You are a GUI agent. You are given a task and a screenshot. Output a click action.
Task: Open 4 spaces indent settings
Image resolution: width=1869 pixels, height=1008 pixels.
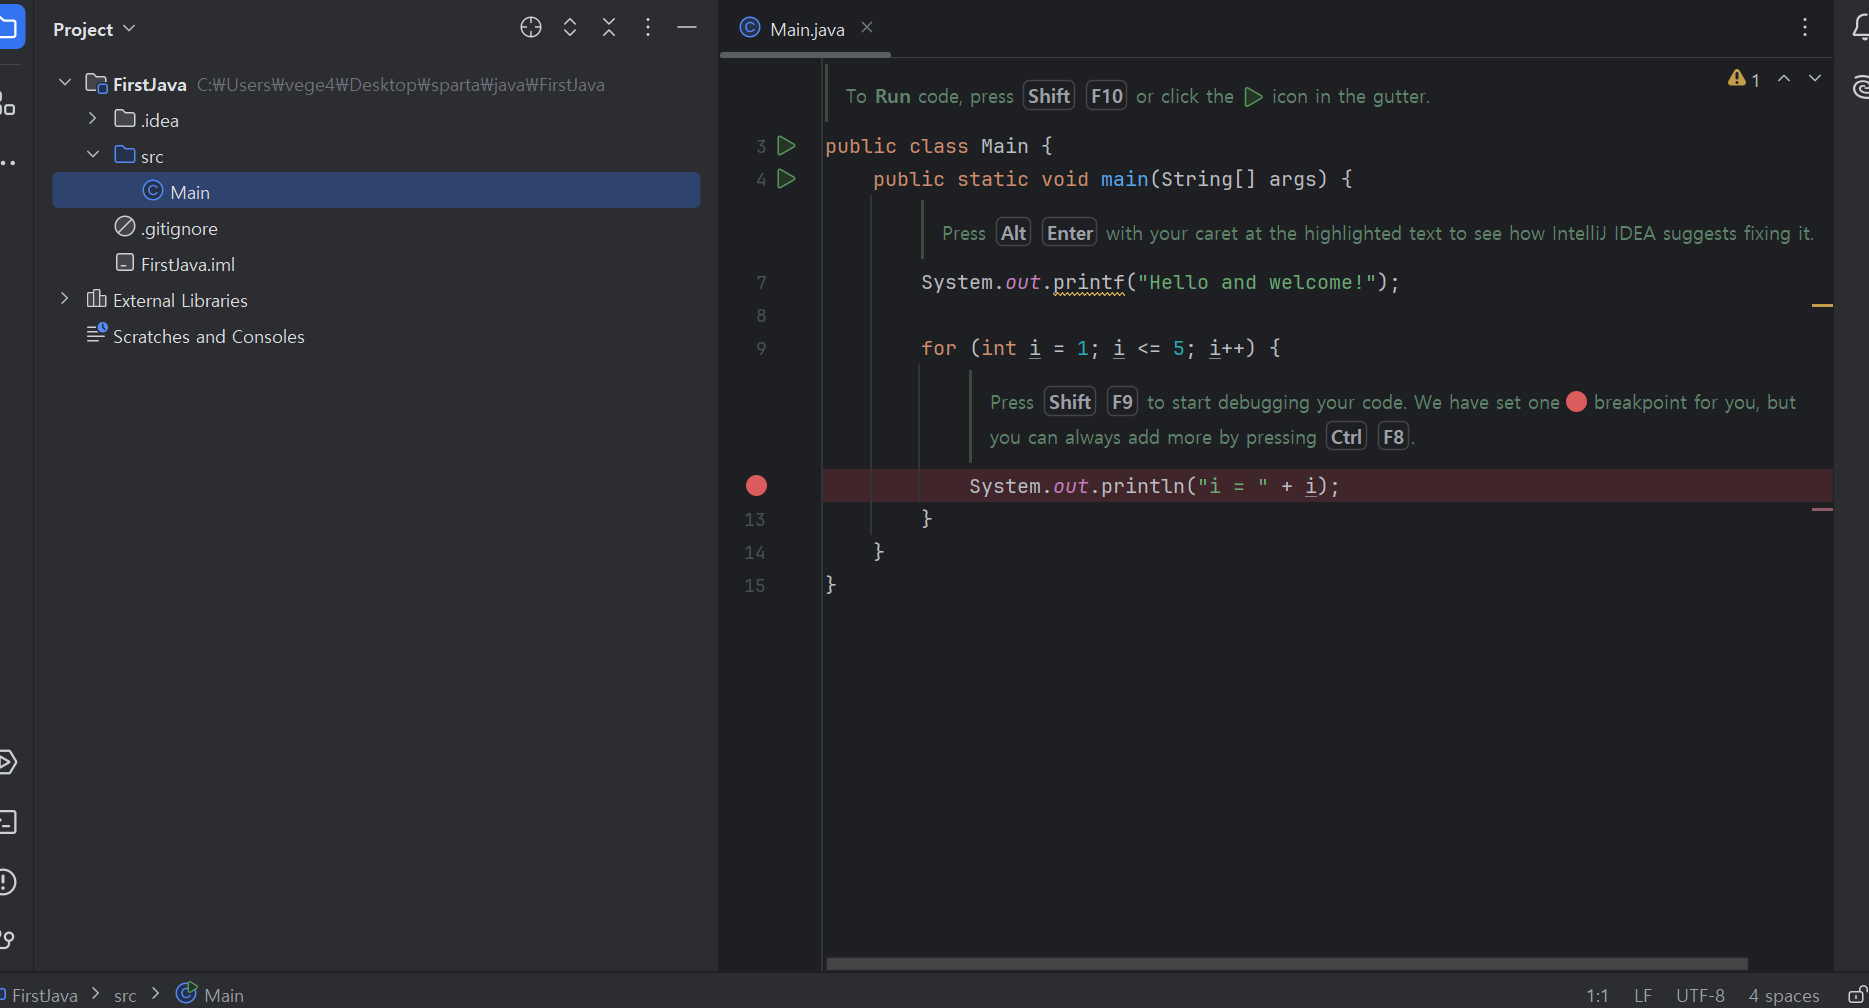point(1784,995)
